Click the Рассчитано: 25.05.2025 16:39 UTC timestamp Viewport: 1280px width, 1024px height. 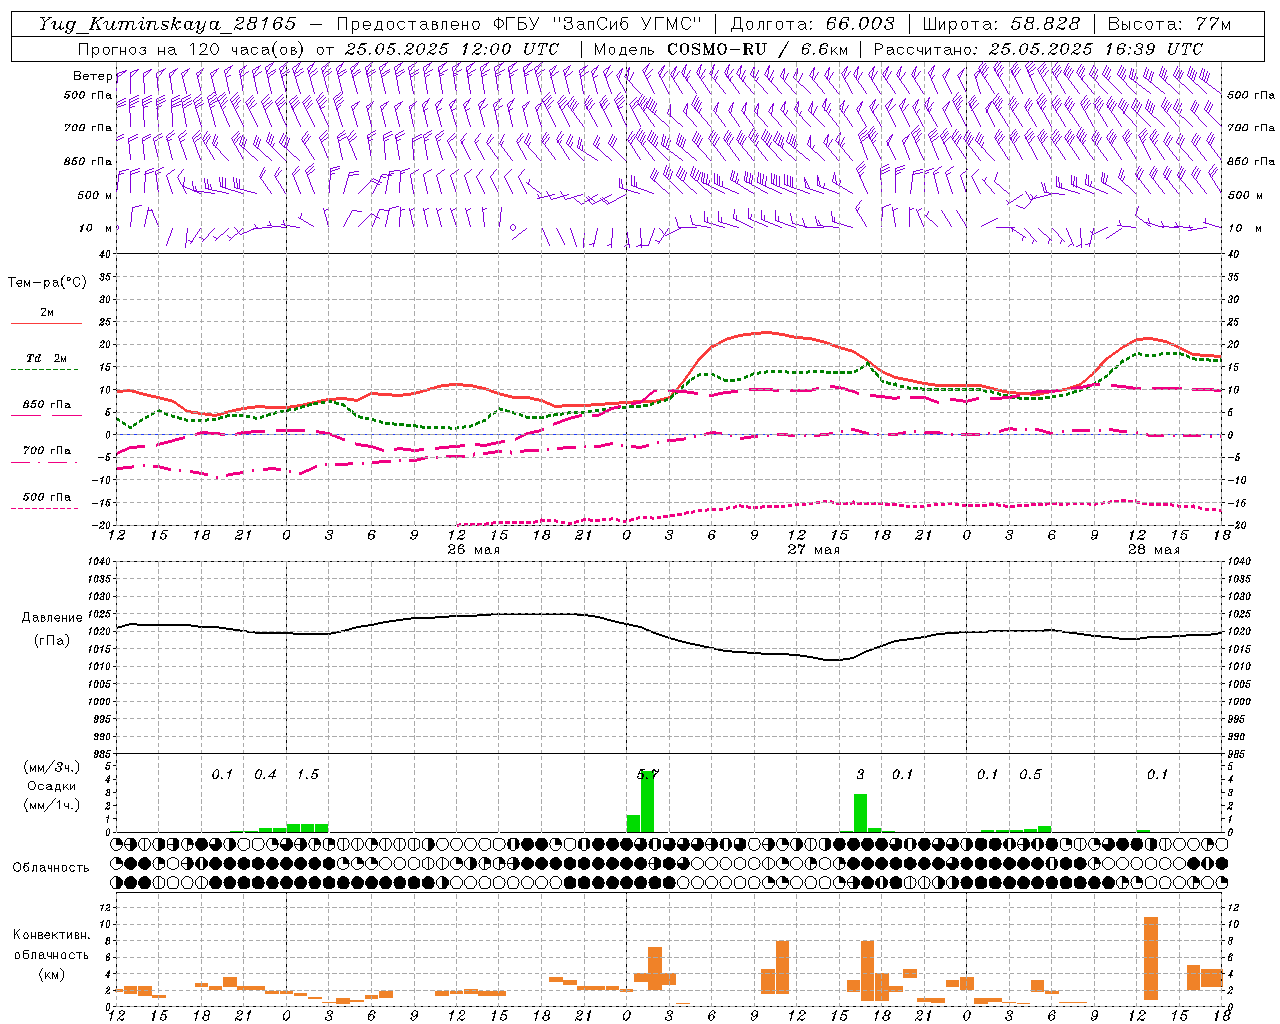point(1038,49)
